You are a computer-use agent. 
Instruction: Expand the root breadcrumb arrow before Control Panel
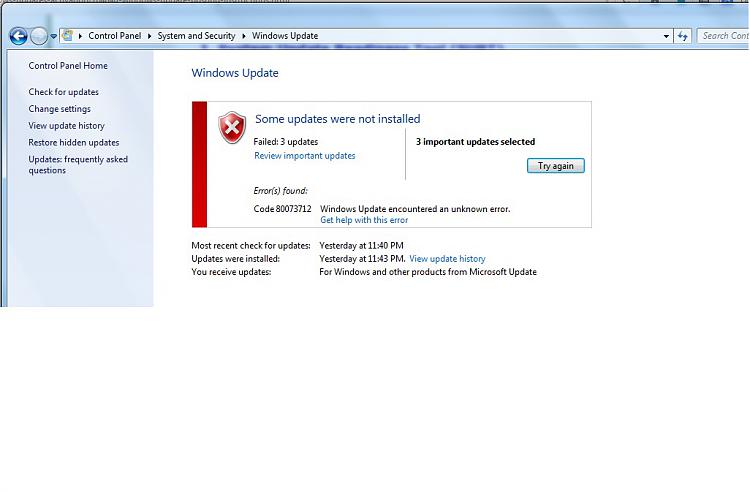[80, 36]
